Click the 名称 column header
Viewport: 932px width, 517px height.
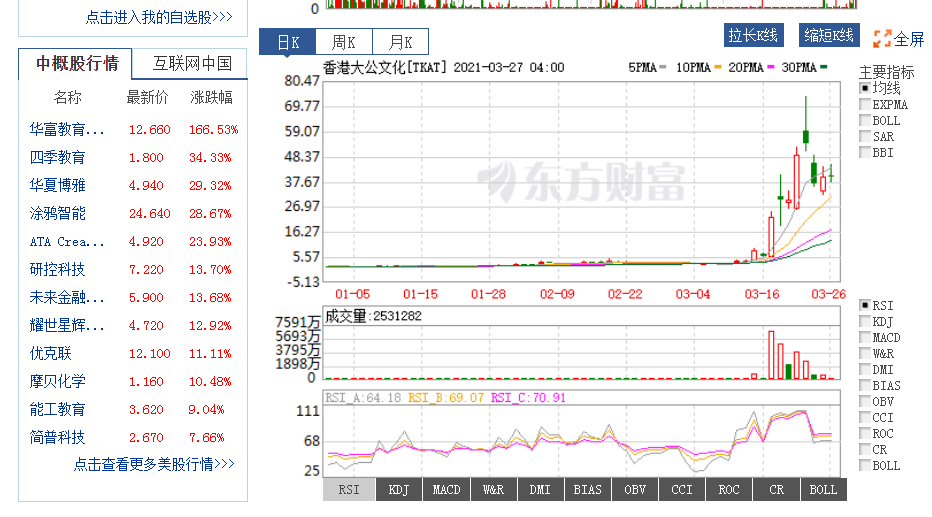(x=67, y=97)
